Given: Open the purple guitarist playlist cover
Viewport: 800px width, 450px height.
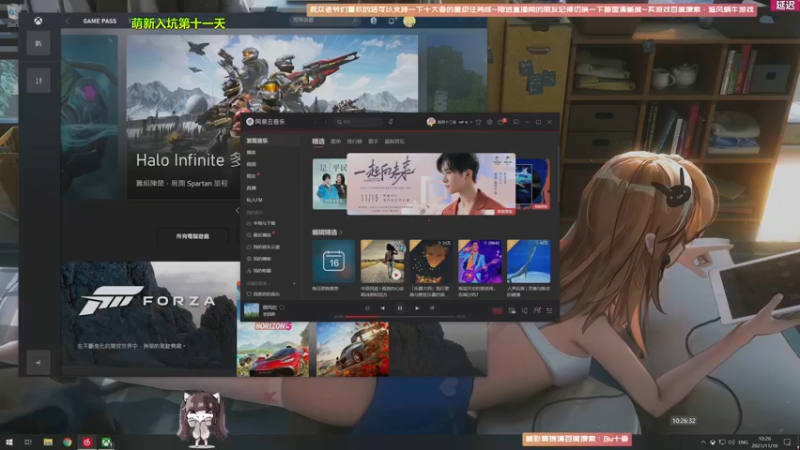Looking at the screenshot, I should 480,262.
